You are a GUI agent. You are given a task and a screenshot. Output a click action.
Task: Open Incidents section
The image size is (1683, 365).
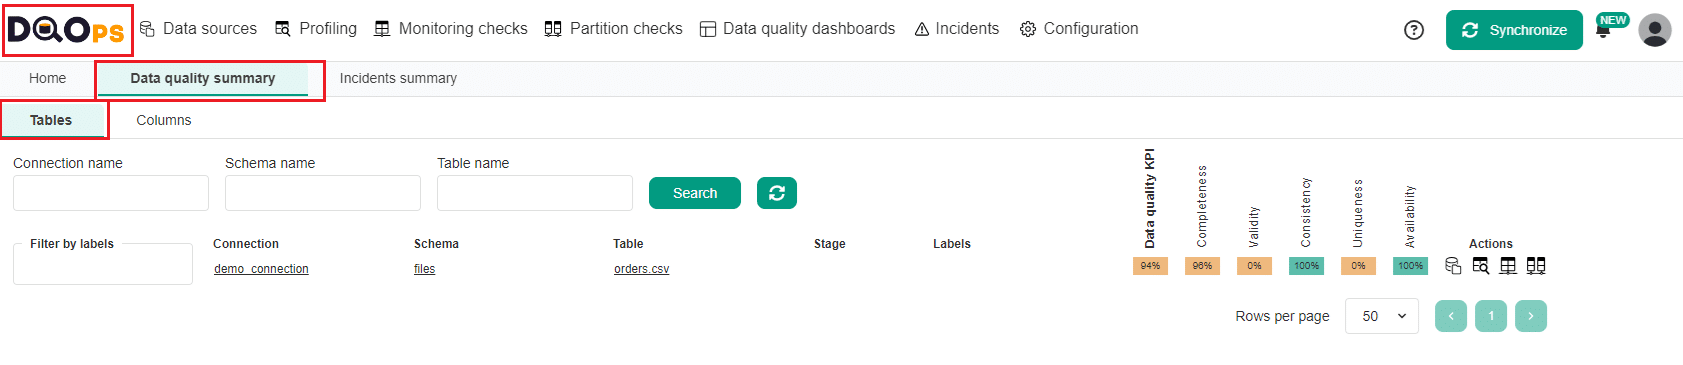coord(957,29)
